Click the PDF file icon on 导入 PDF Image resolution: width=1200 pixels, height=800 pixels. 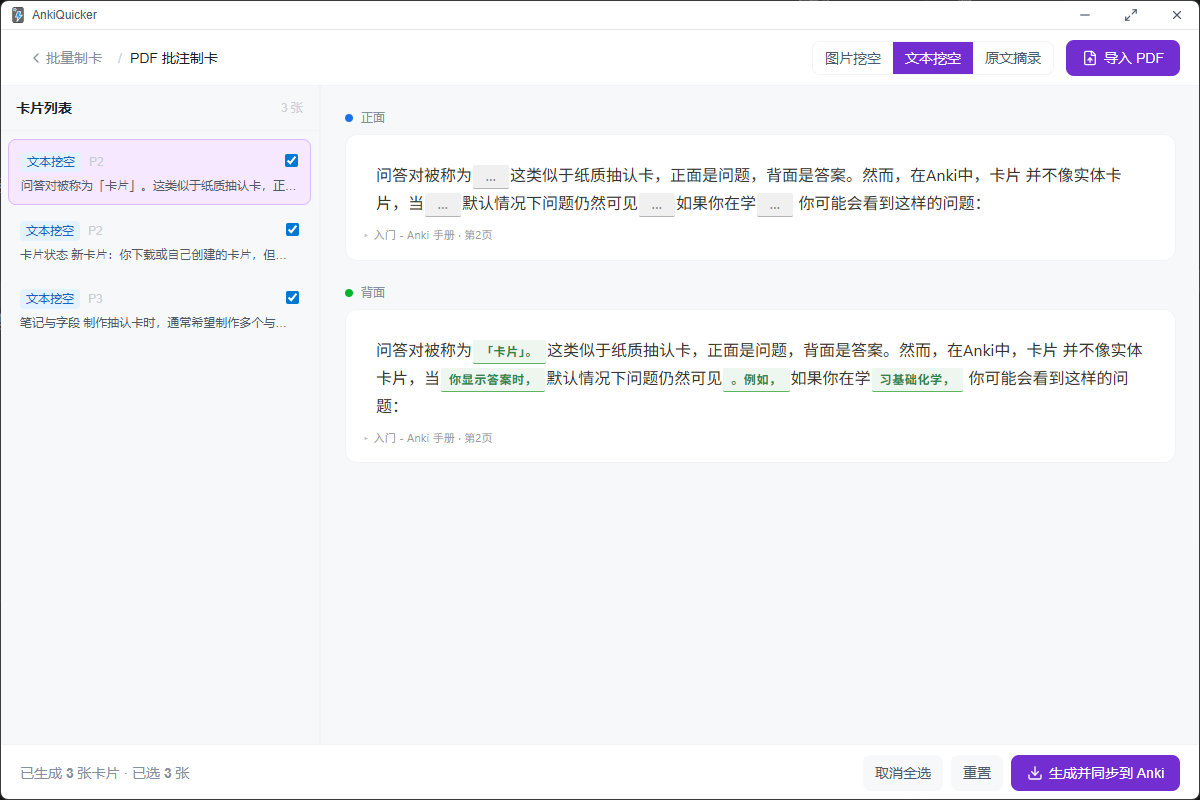coord(1090,58)
